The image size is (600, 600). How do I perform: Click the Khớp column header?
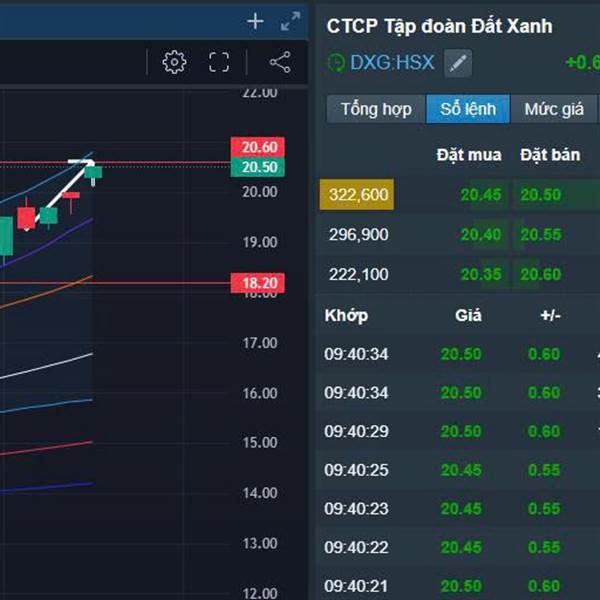click(x=346, y=316)
